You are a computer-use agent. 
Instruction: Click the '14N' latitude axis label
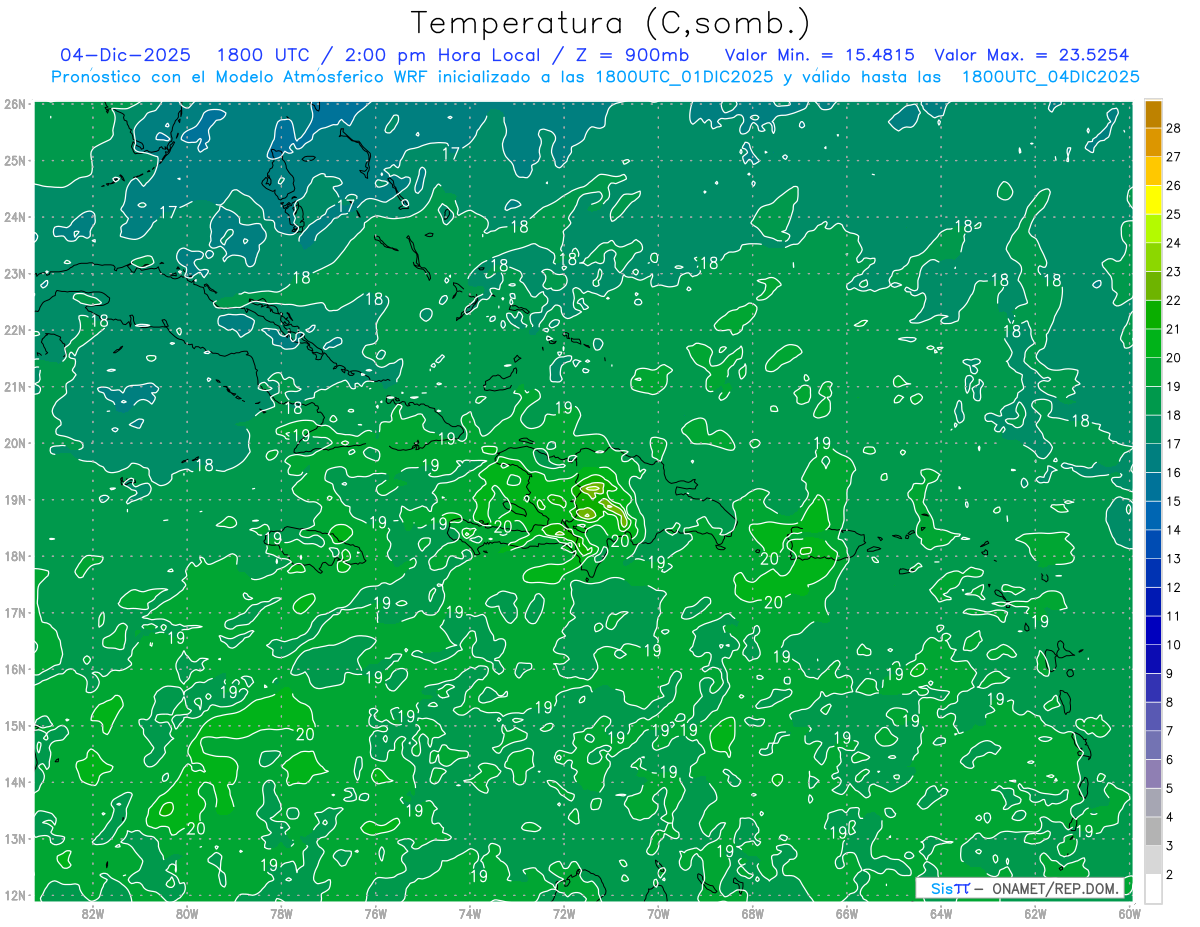point(14,782)
